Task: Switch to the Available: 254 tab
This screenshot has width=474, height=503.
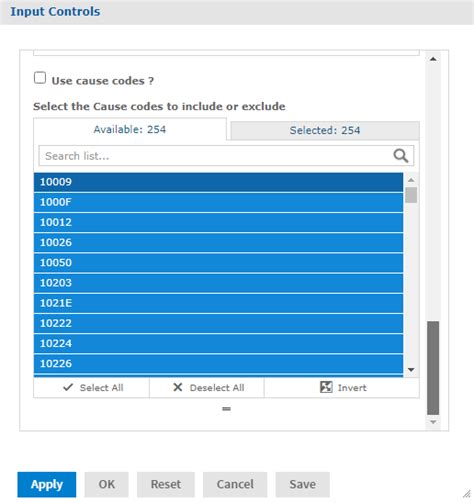Action: click(x=130, y=129)
